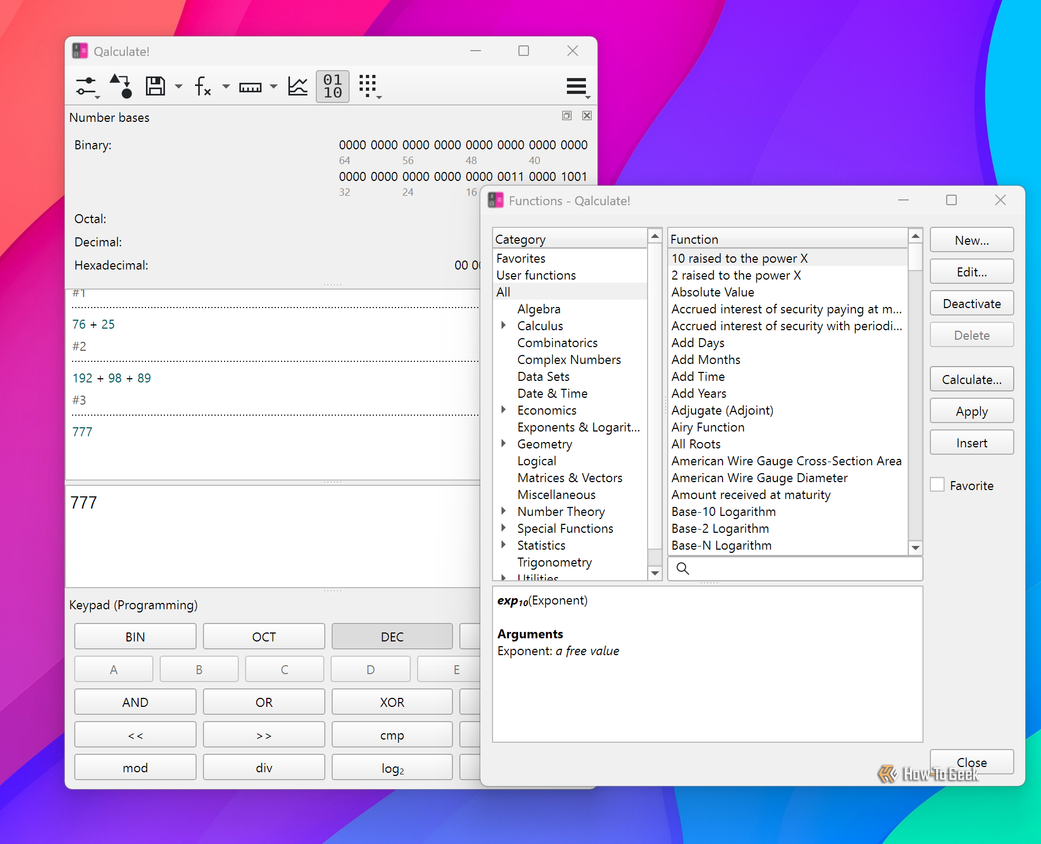Toggle the DEC base button

pyautogui.click(x=392, y=636)
